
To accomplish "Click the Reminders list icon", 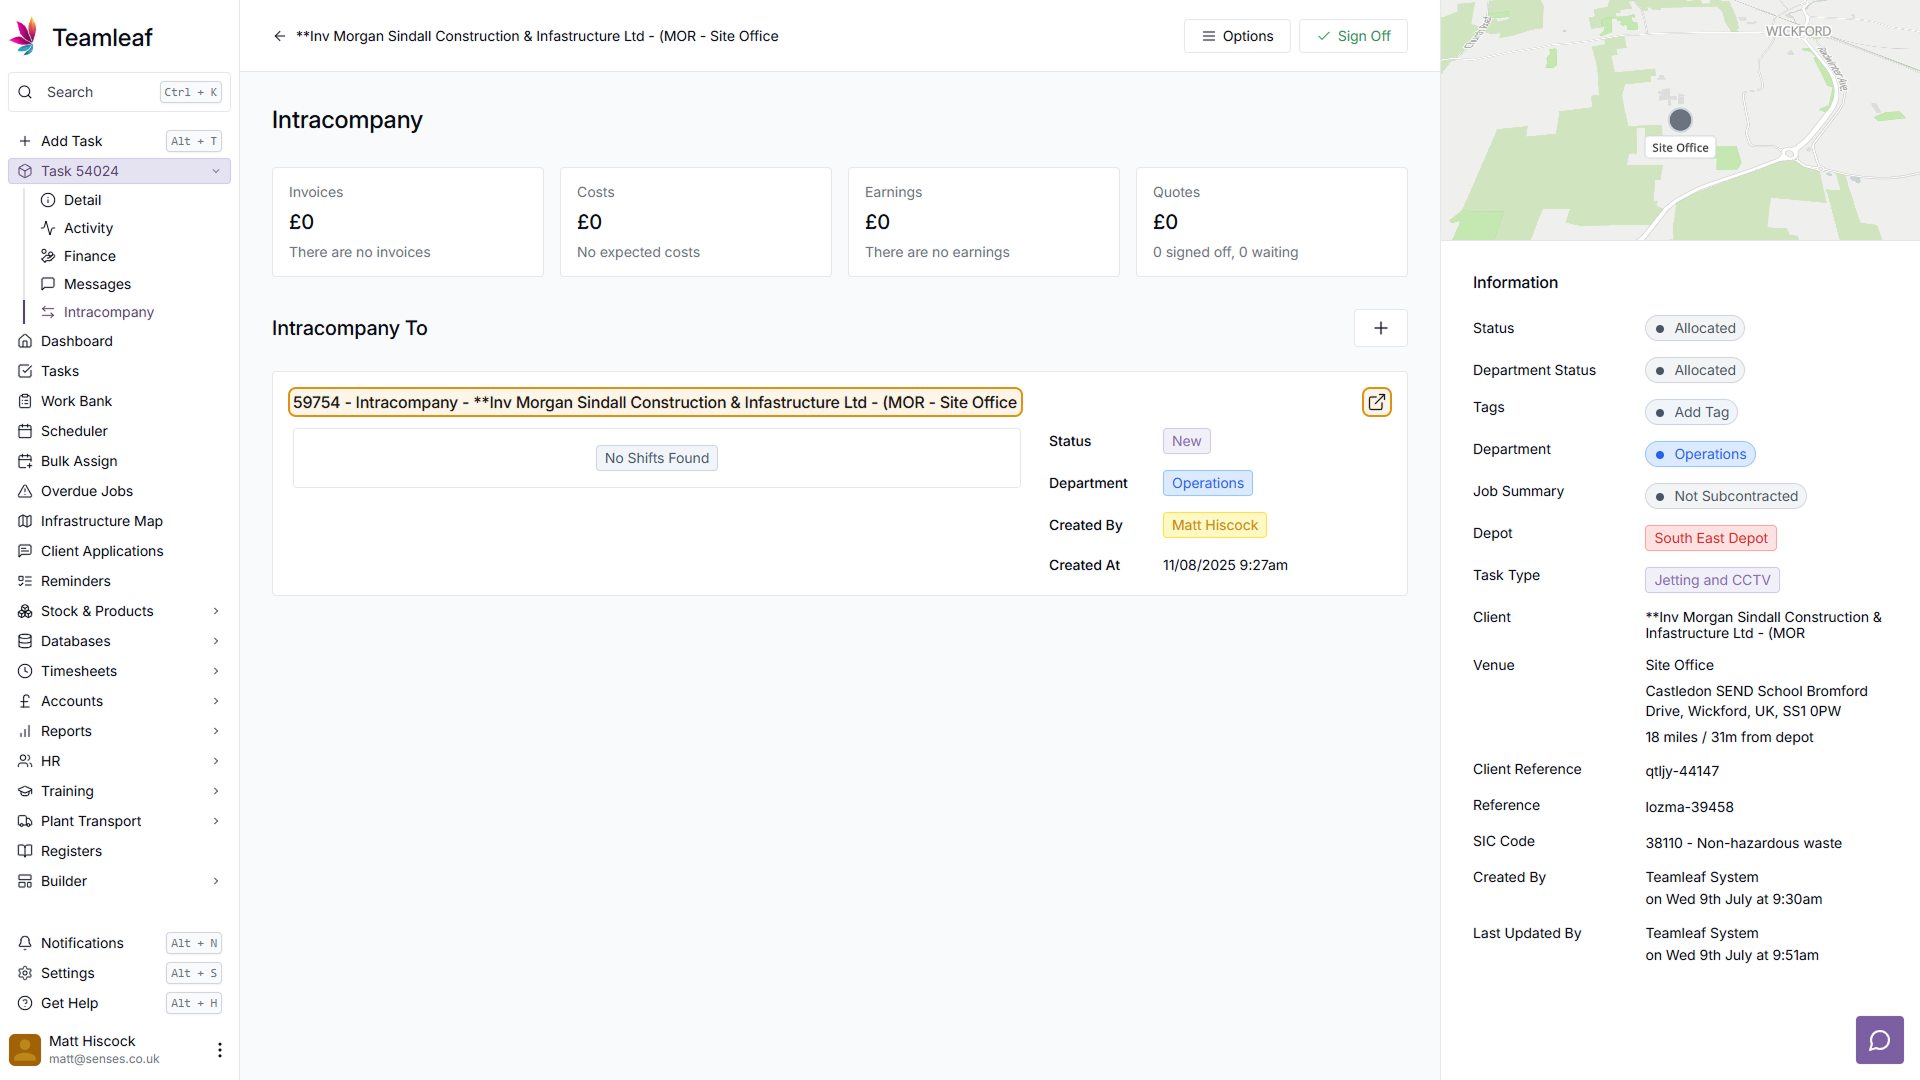I will pos(25,581).
